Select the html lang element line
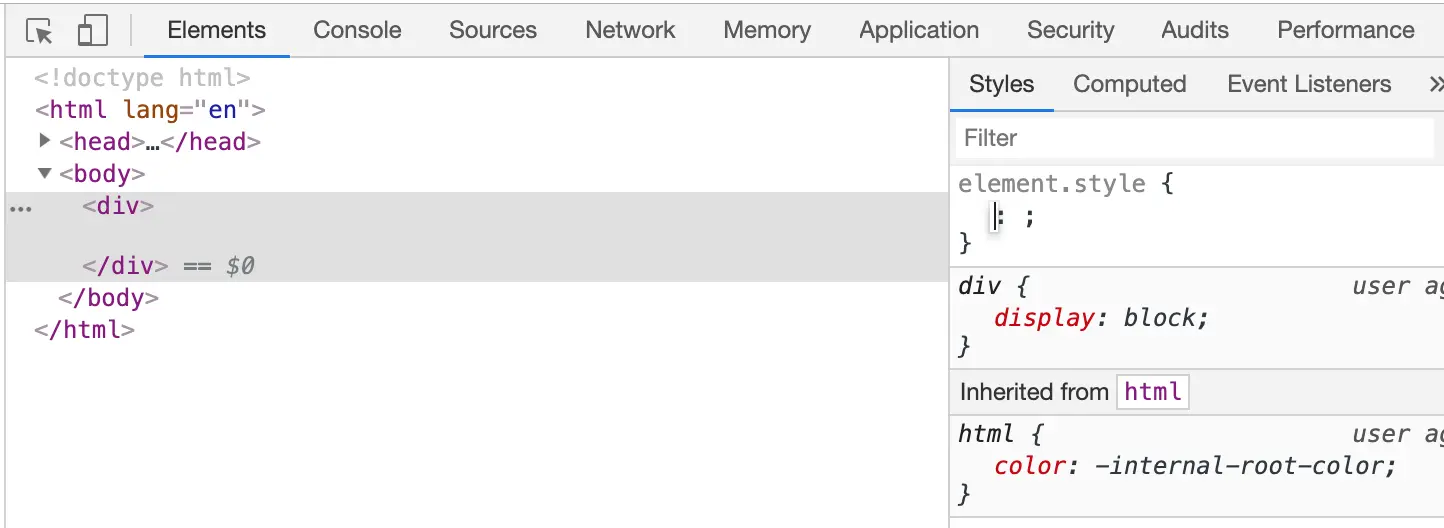 coord(150,110)
